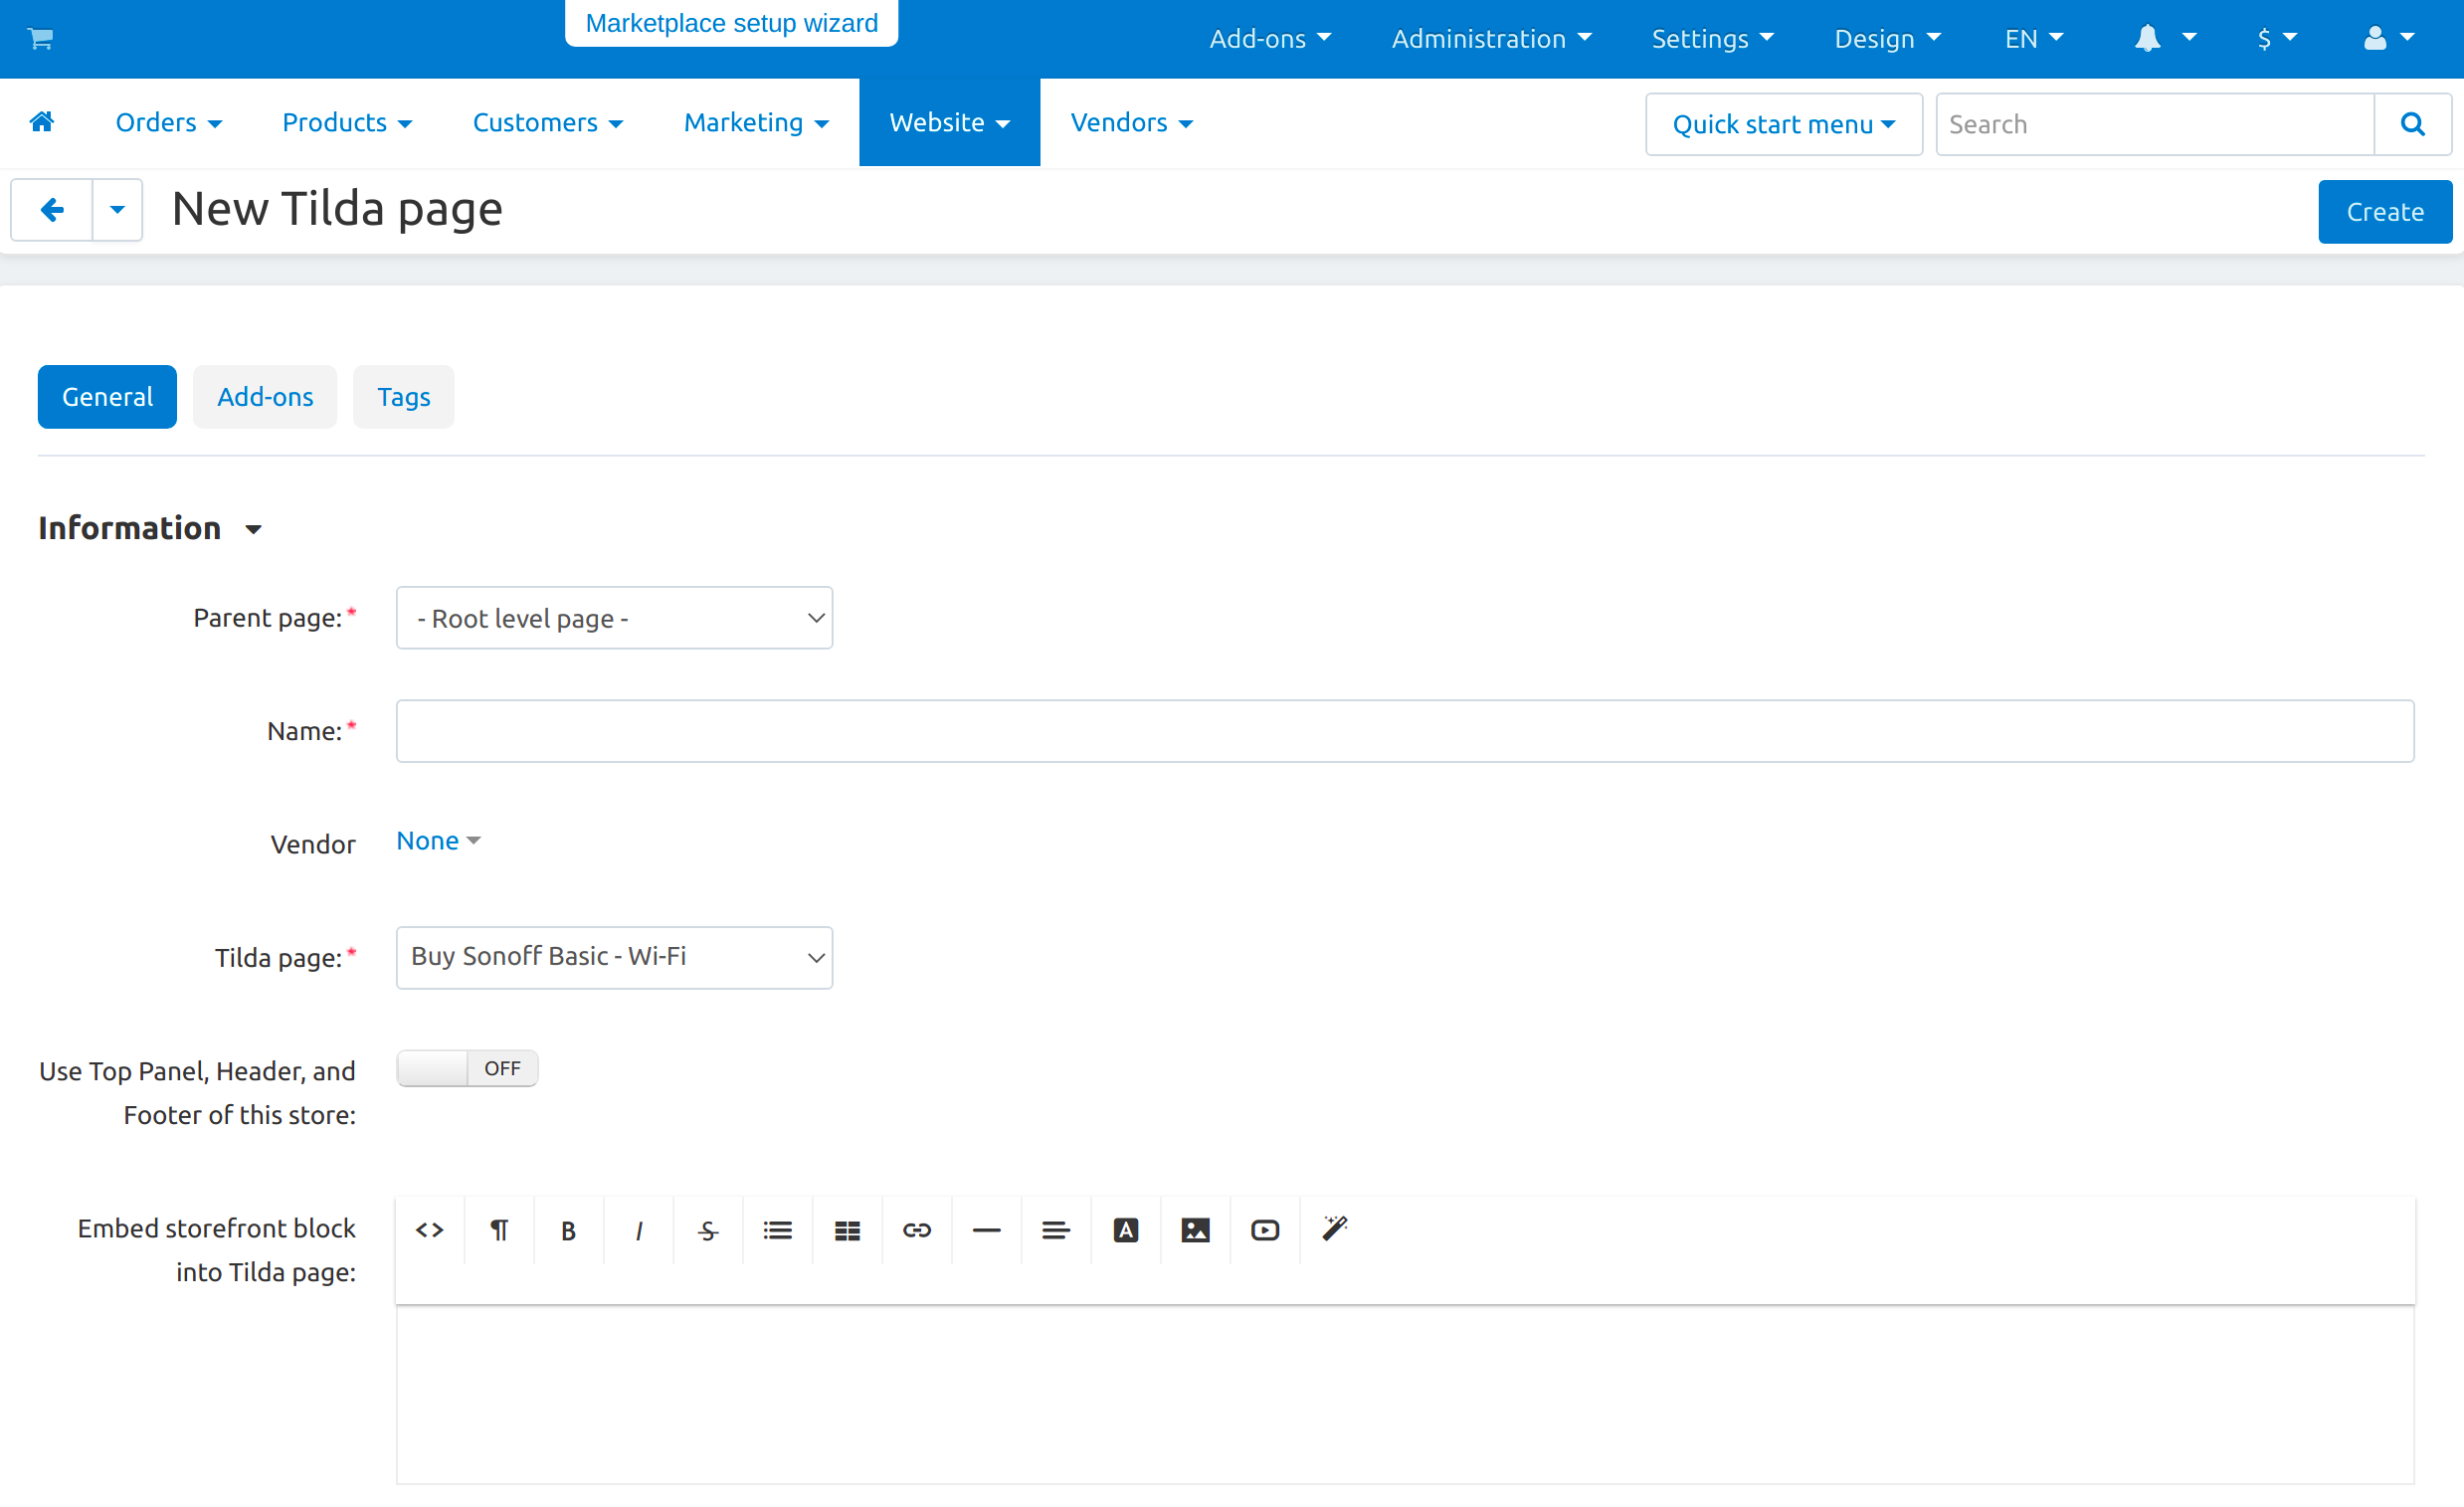This screenshot has width=2464, height=1507.
Task: Click the insert link icon
Action: (x=915, y=1228)
